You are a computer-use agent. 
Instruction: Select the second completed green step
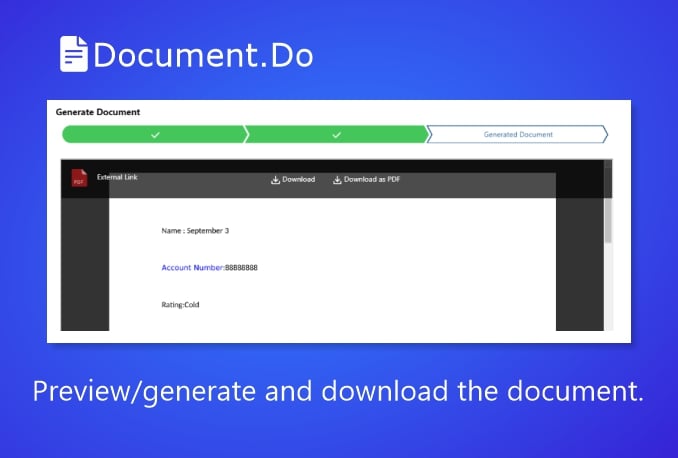tap(336, 135)
